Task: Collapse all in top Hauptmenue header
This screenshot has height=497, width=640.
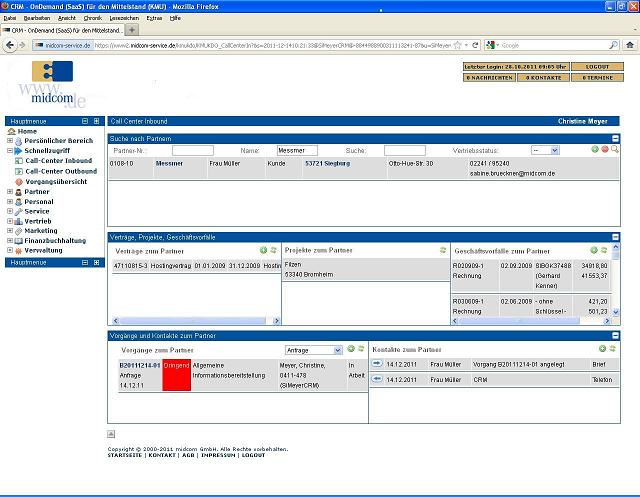Action: 85,121
